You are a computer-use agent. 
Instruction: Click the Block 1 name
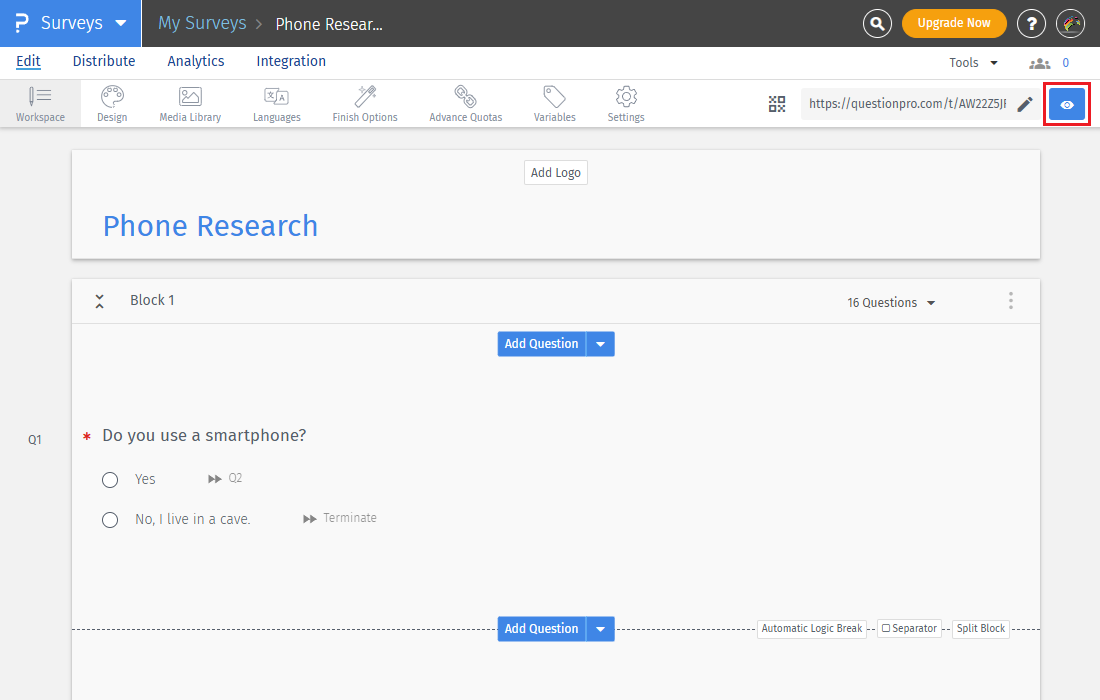coord(152,300)
